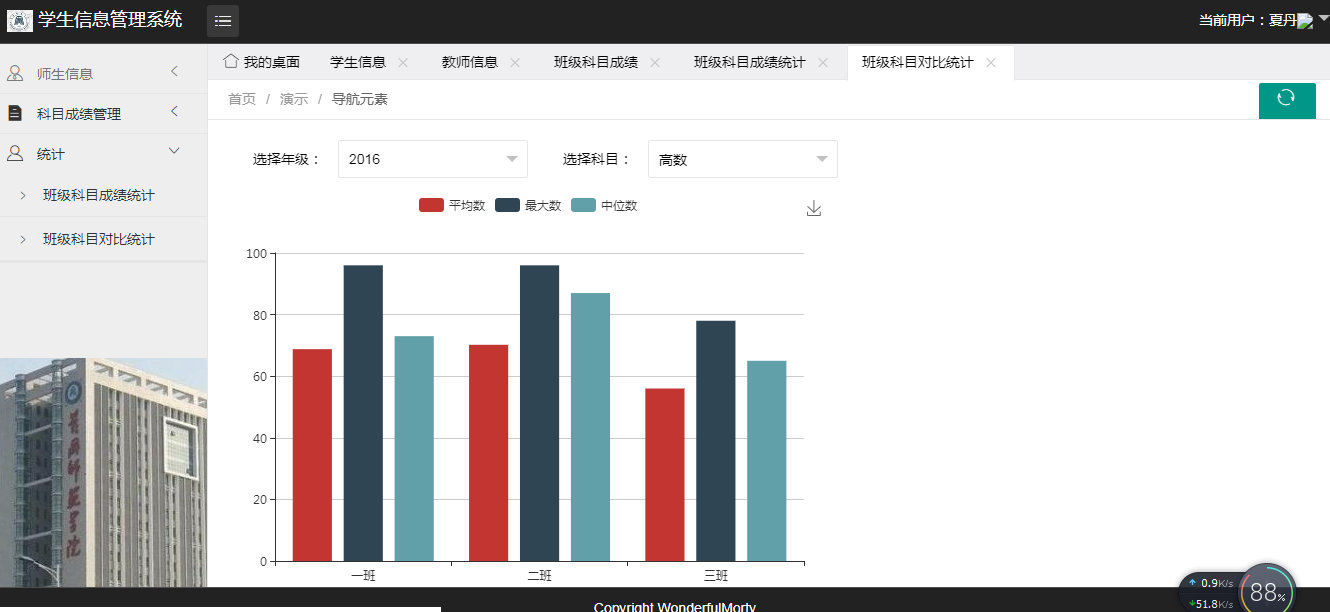The height and width of the screenshot is (612, 1330).
Task: Click the 统计 person icon in sidebar
Action: [x=15, y=153]
